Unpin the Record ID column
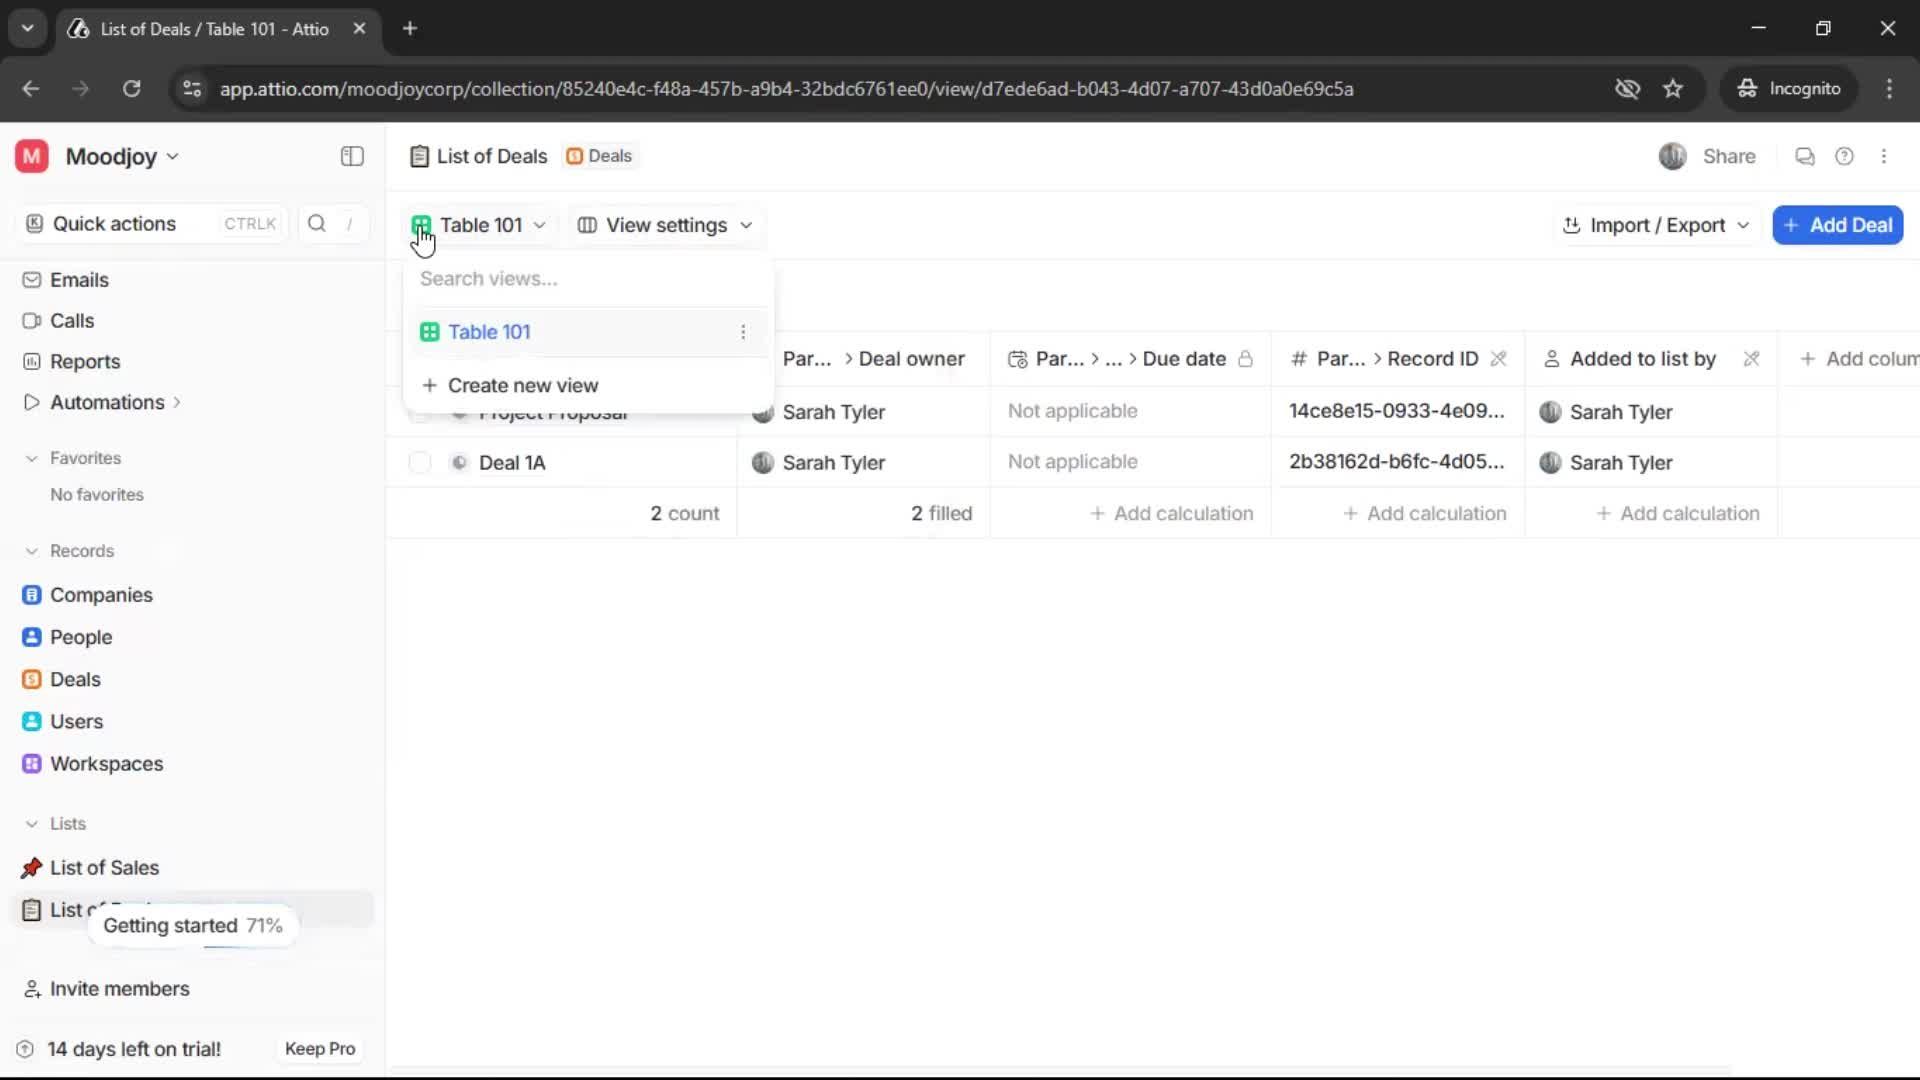 pyautogui.click(x=1500, y=359)
